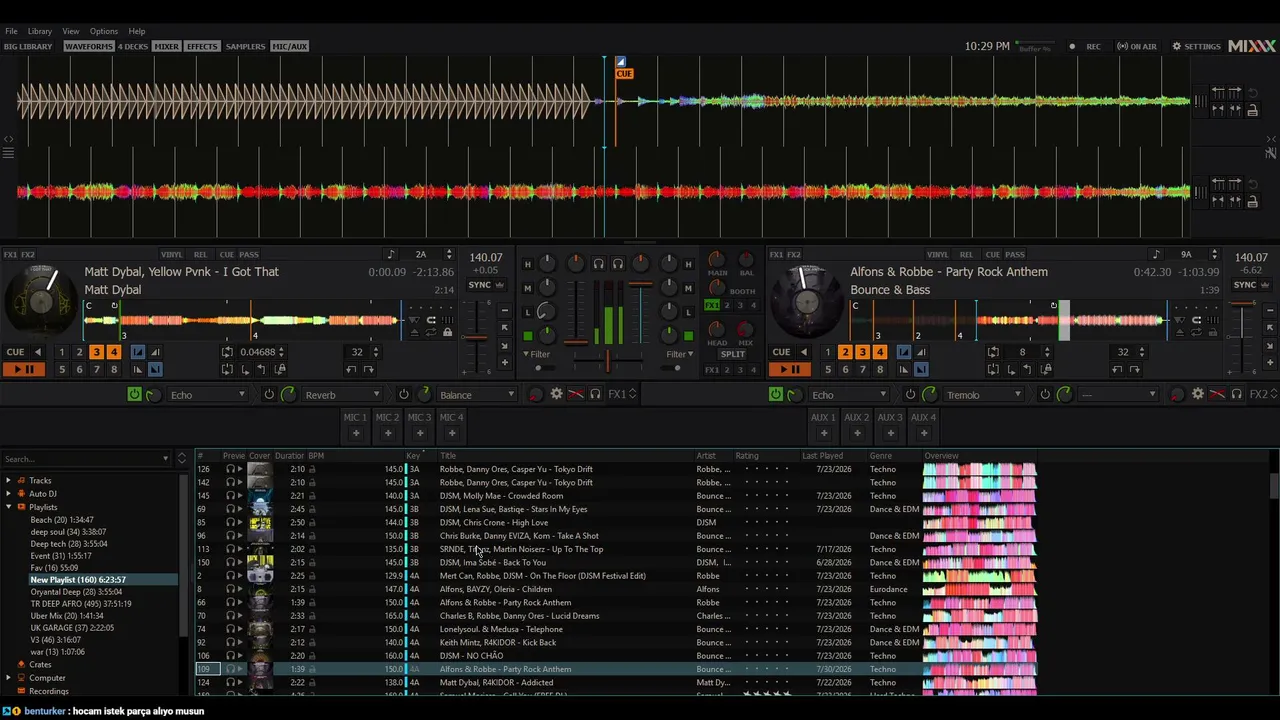Toggle the Tremolo effect power in FX2
Image resolution: width=1280 pixels, height=720 pixels.
910,395
